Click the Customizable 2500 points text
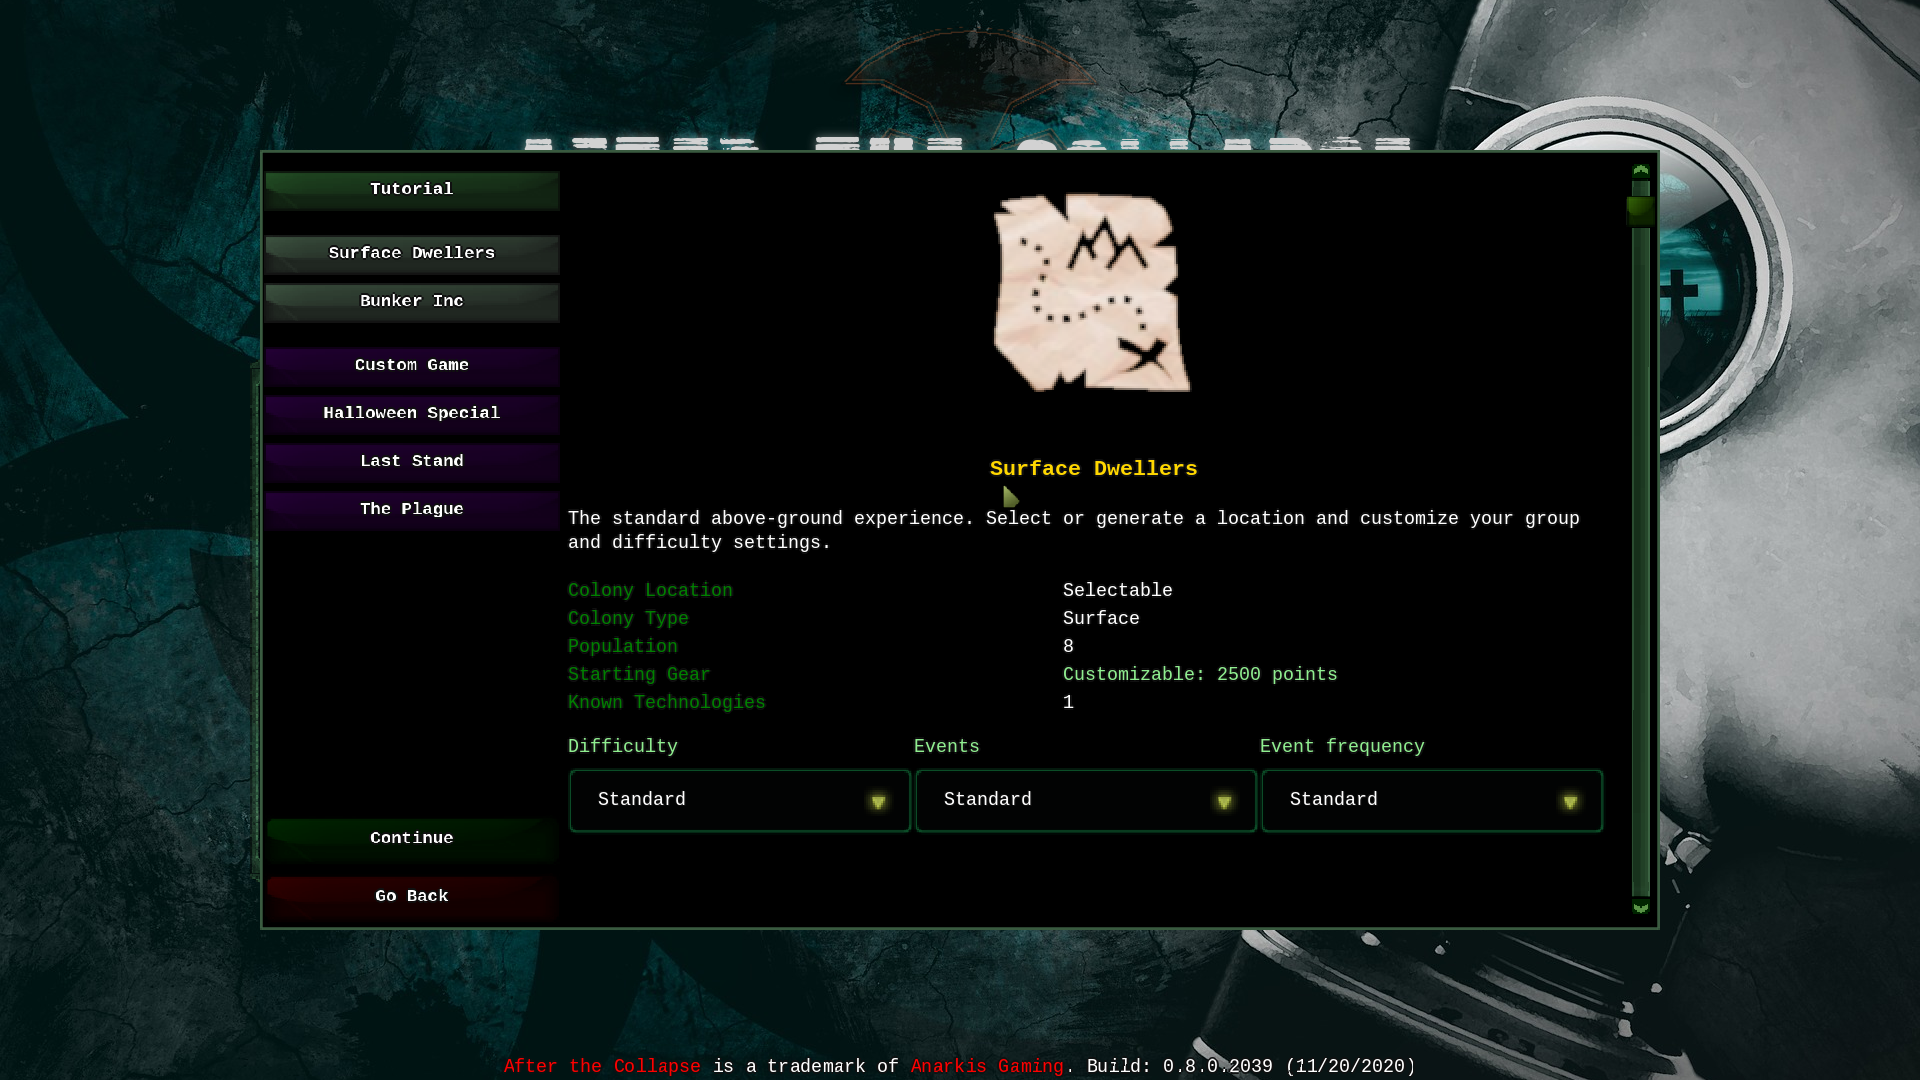This screenshot has height=1080, width=1920. 1199,675
